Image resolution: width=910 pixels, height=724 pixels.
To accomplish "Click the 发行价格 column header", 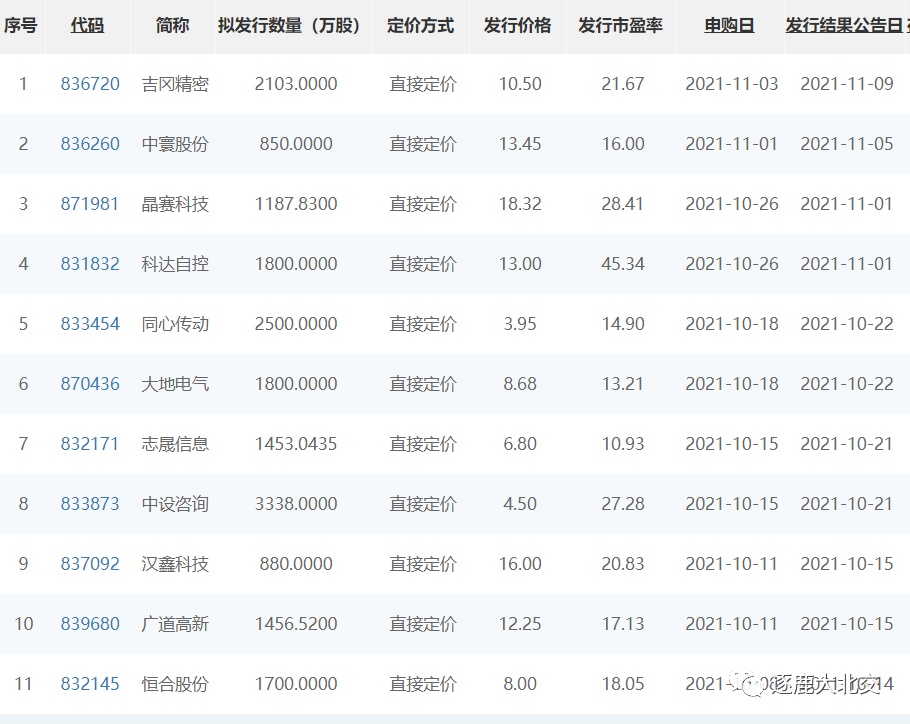I will (x=517, y=26).
